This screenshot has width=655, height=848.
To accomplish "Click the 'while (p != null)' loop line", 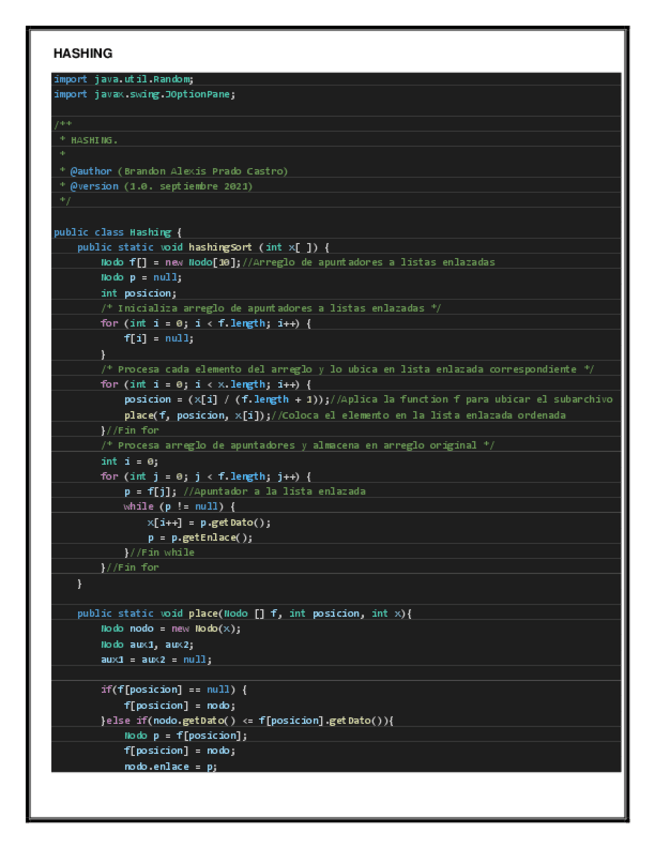I will click(x=179, y=507).
